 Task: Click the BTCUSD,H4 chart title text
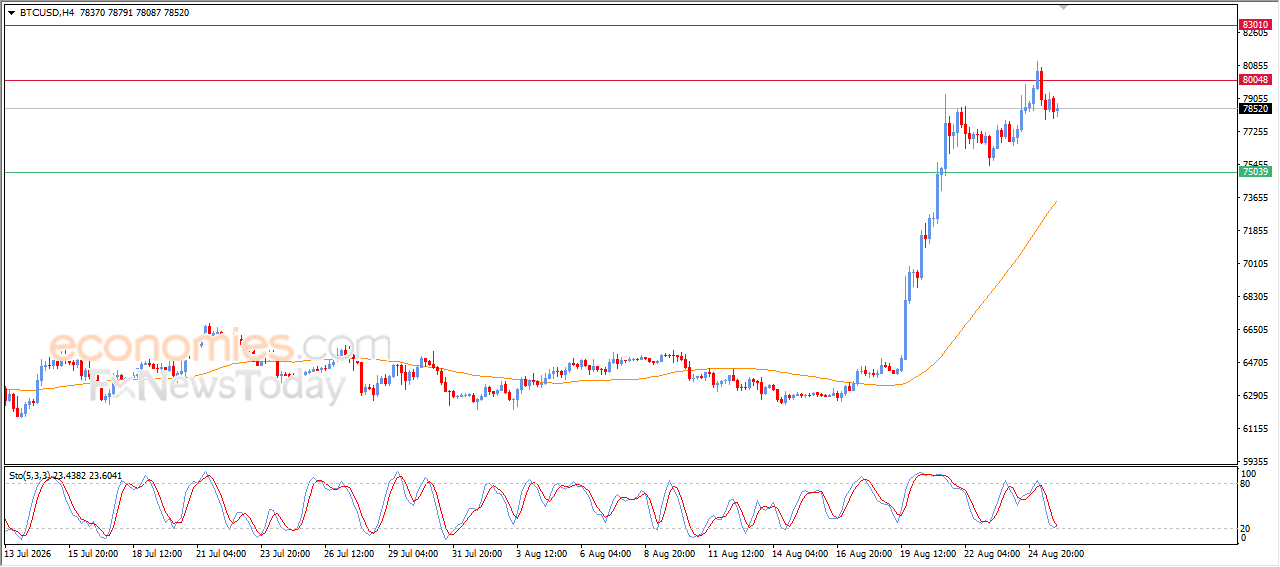[x=47, y=13]
